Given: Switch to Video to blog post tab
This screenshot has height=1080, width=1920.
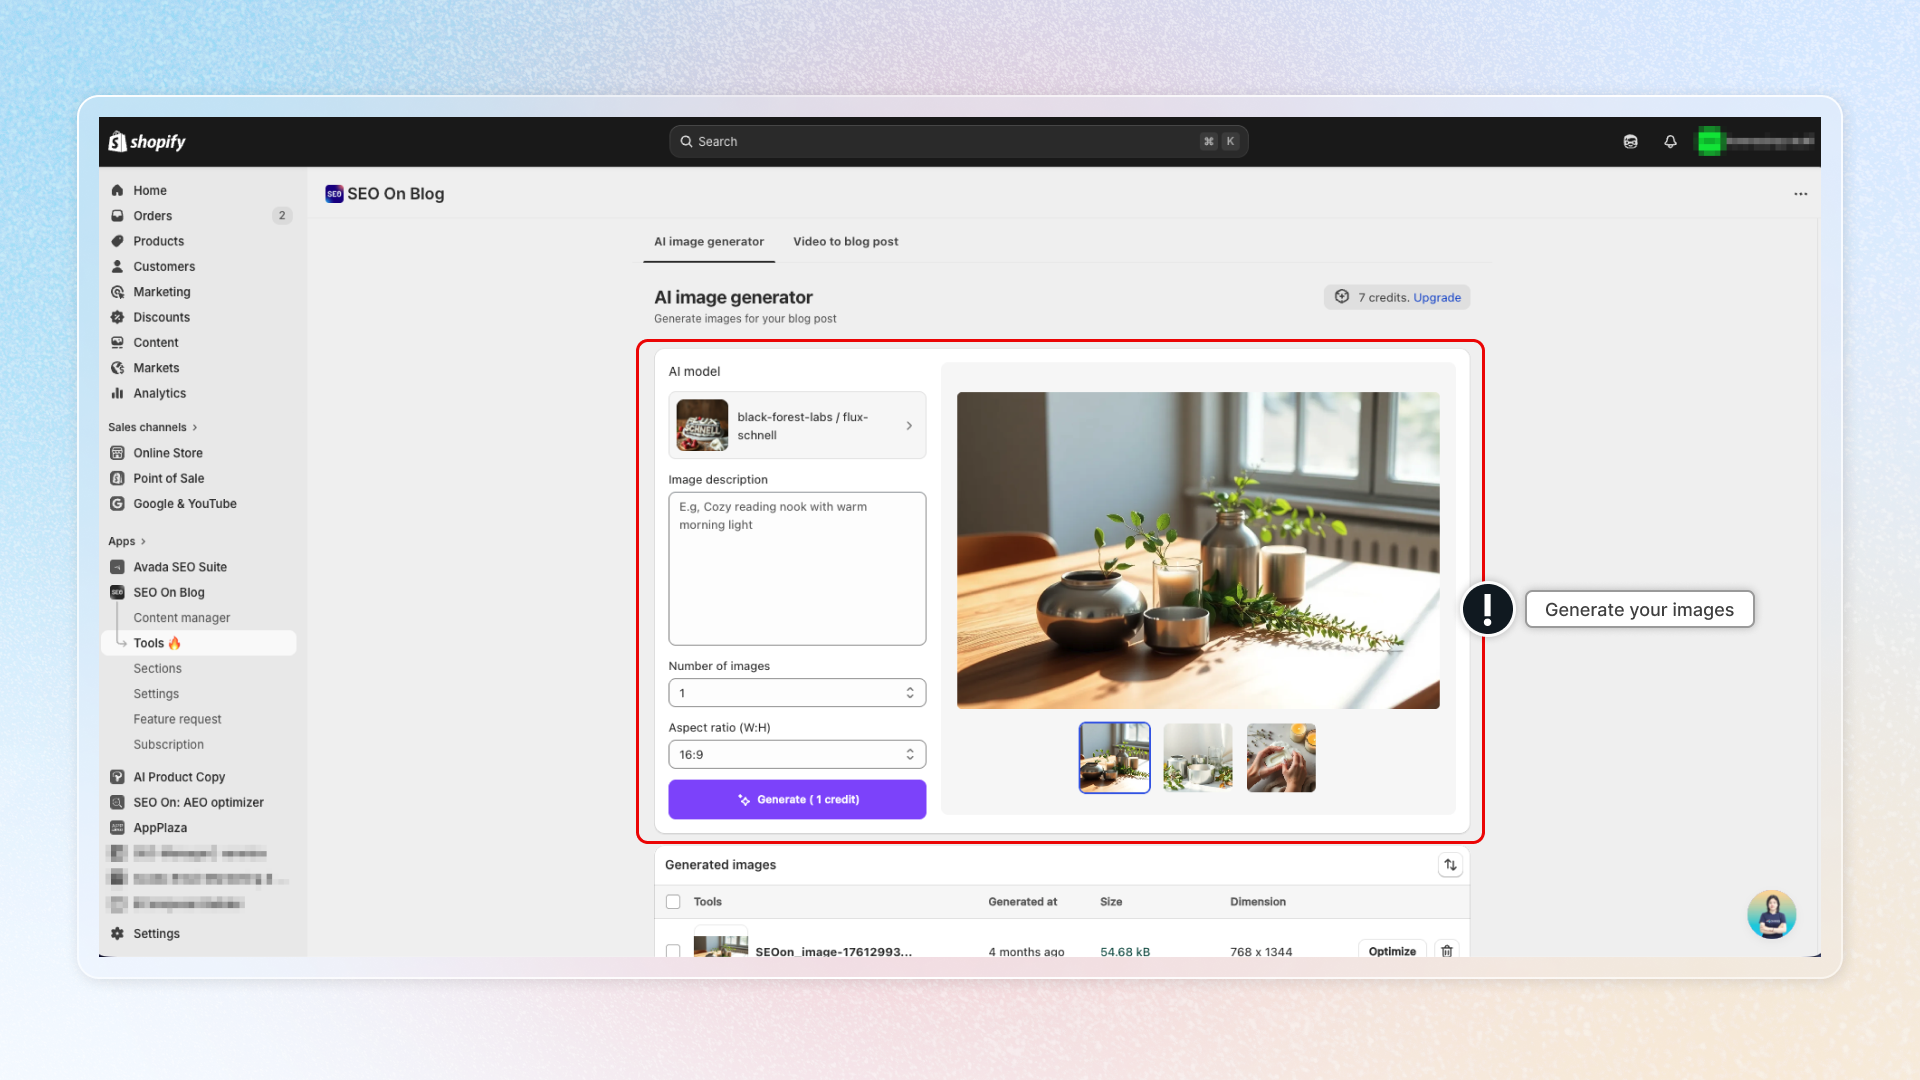Looking at the screenshot, I should [845, 242].
